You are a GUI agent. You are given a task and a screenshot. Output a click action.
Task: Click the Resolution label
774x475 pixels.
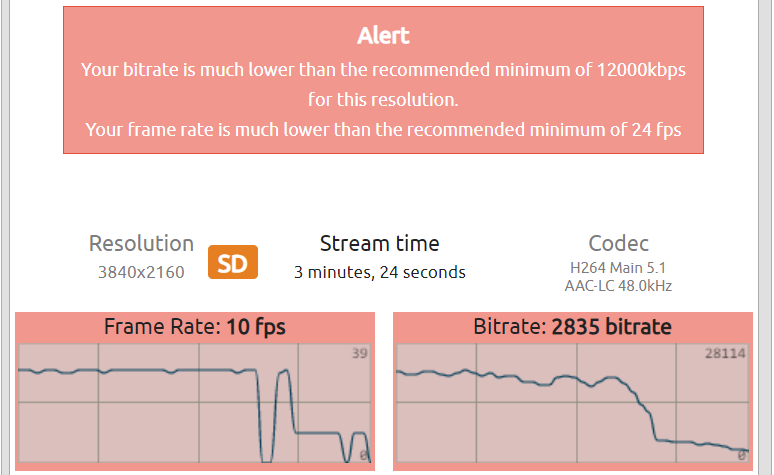click(141, 243)
